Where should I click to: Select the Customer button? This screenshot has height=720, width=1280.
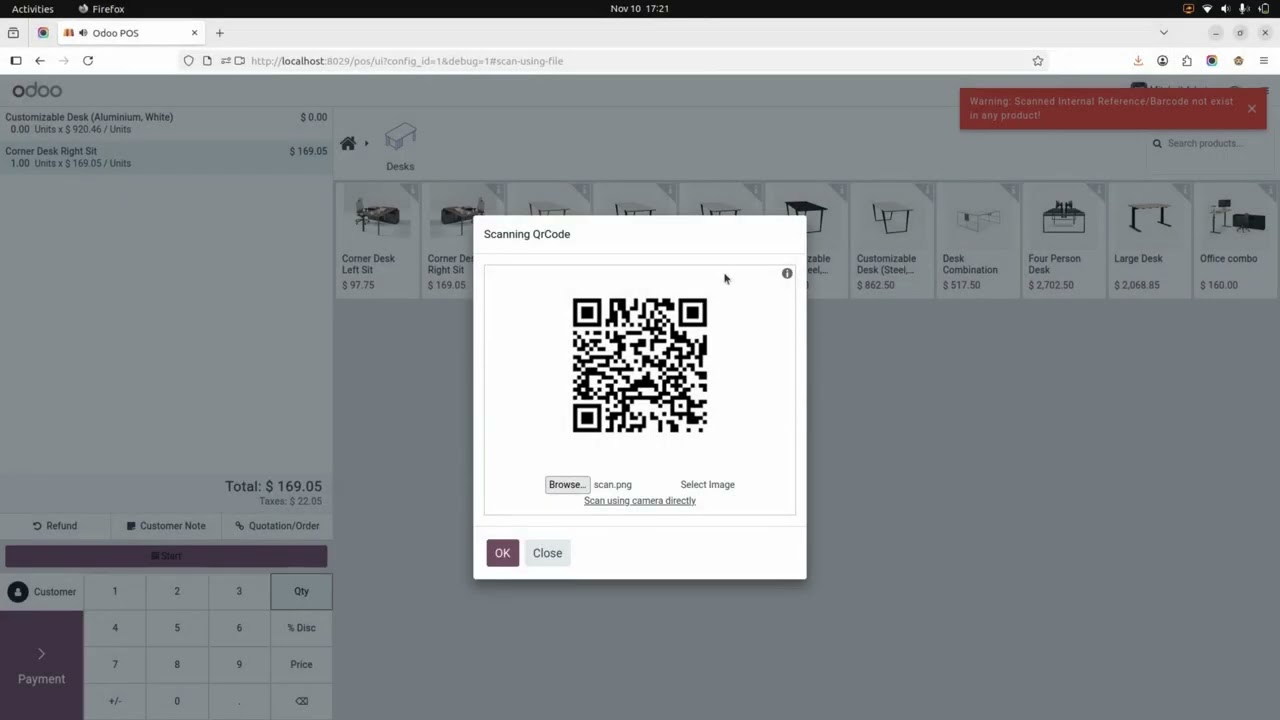pyautogui.click(x=42, y=592)
